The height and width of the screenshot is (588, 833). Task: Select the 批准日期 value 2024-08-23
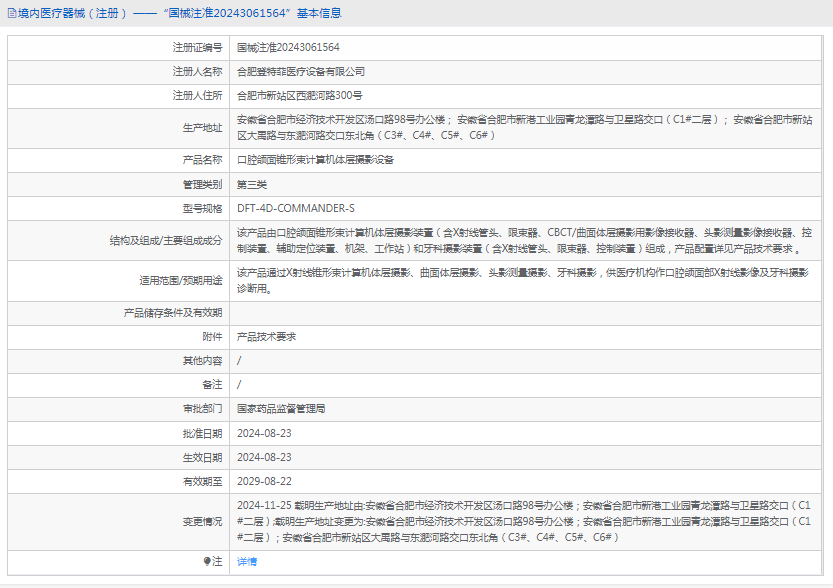click(x=264, y=433)
